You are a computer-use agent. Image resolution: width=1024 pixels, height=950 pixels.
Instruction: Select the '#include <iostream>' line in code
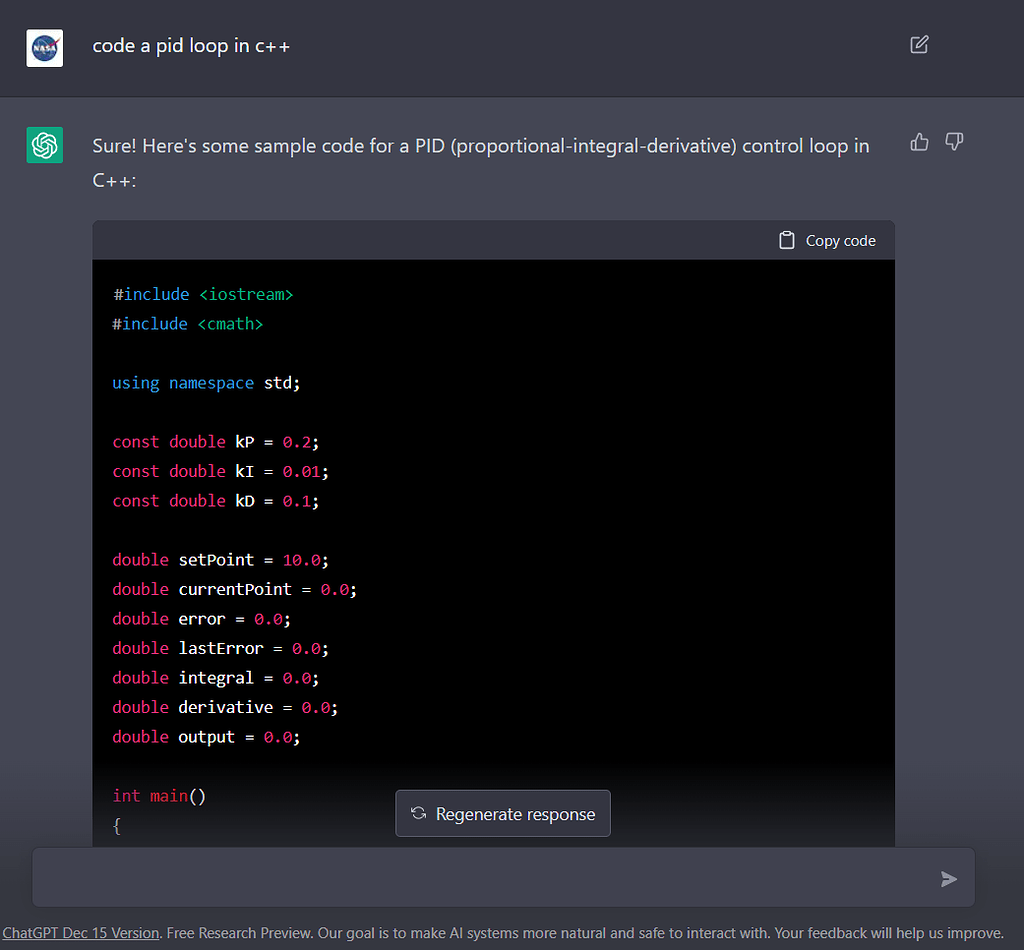(x=202, y=294)
